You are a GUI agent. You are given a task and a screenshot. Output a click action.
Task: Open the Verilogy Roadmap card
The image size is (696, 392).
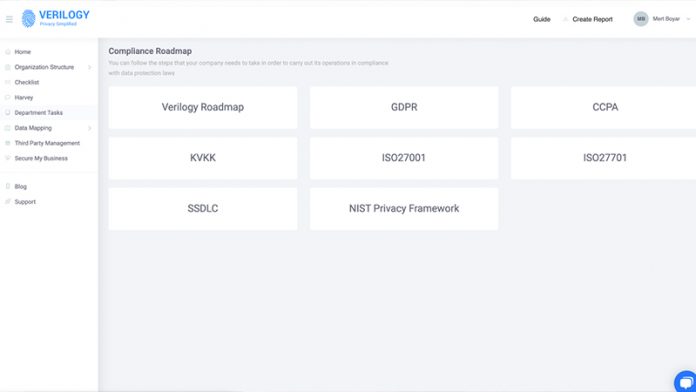pyautogui.click(x=203, y=107)
